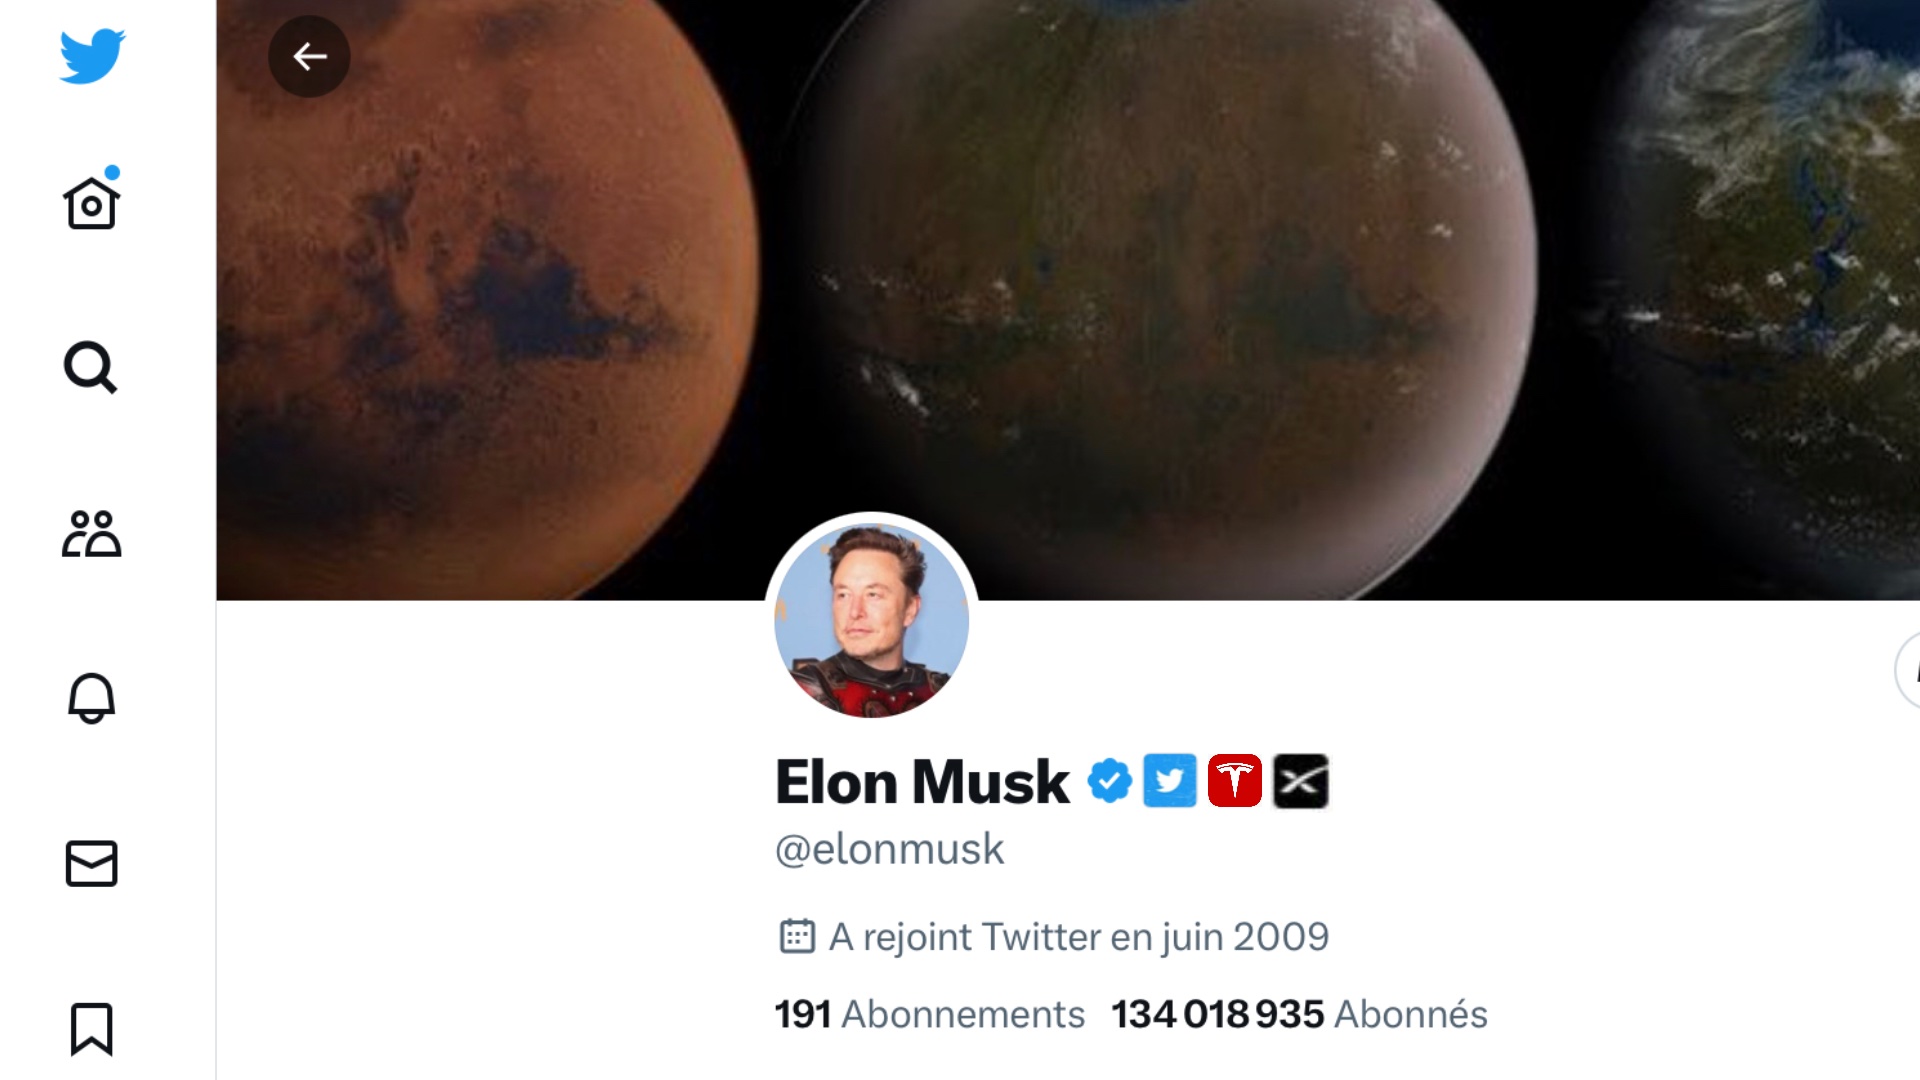
Task: Click the Twitter affiliation badge
Action: point(1170,781)
